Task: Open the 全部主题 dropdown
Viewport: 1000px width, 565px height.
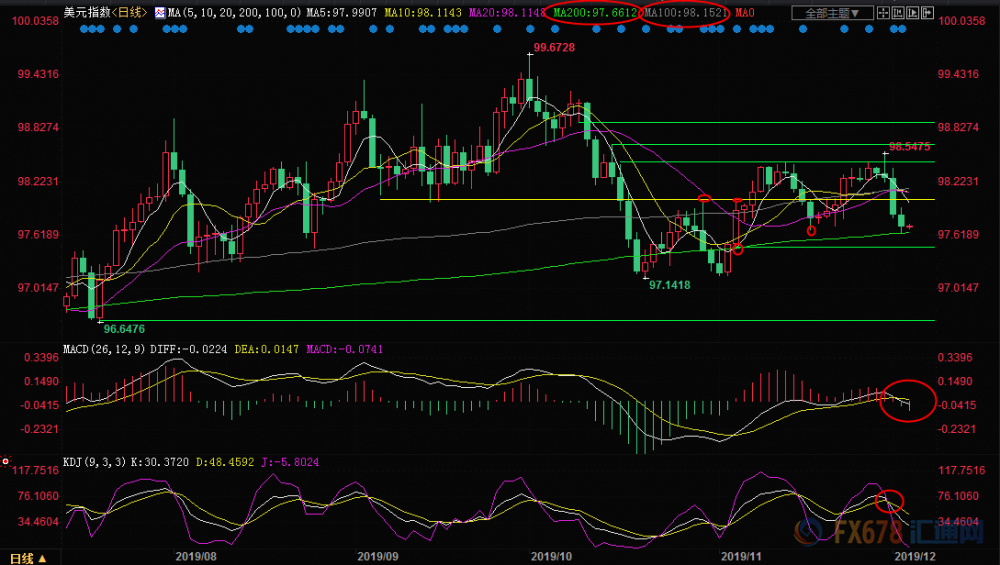Action: pos(833,13)
